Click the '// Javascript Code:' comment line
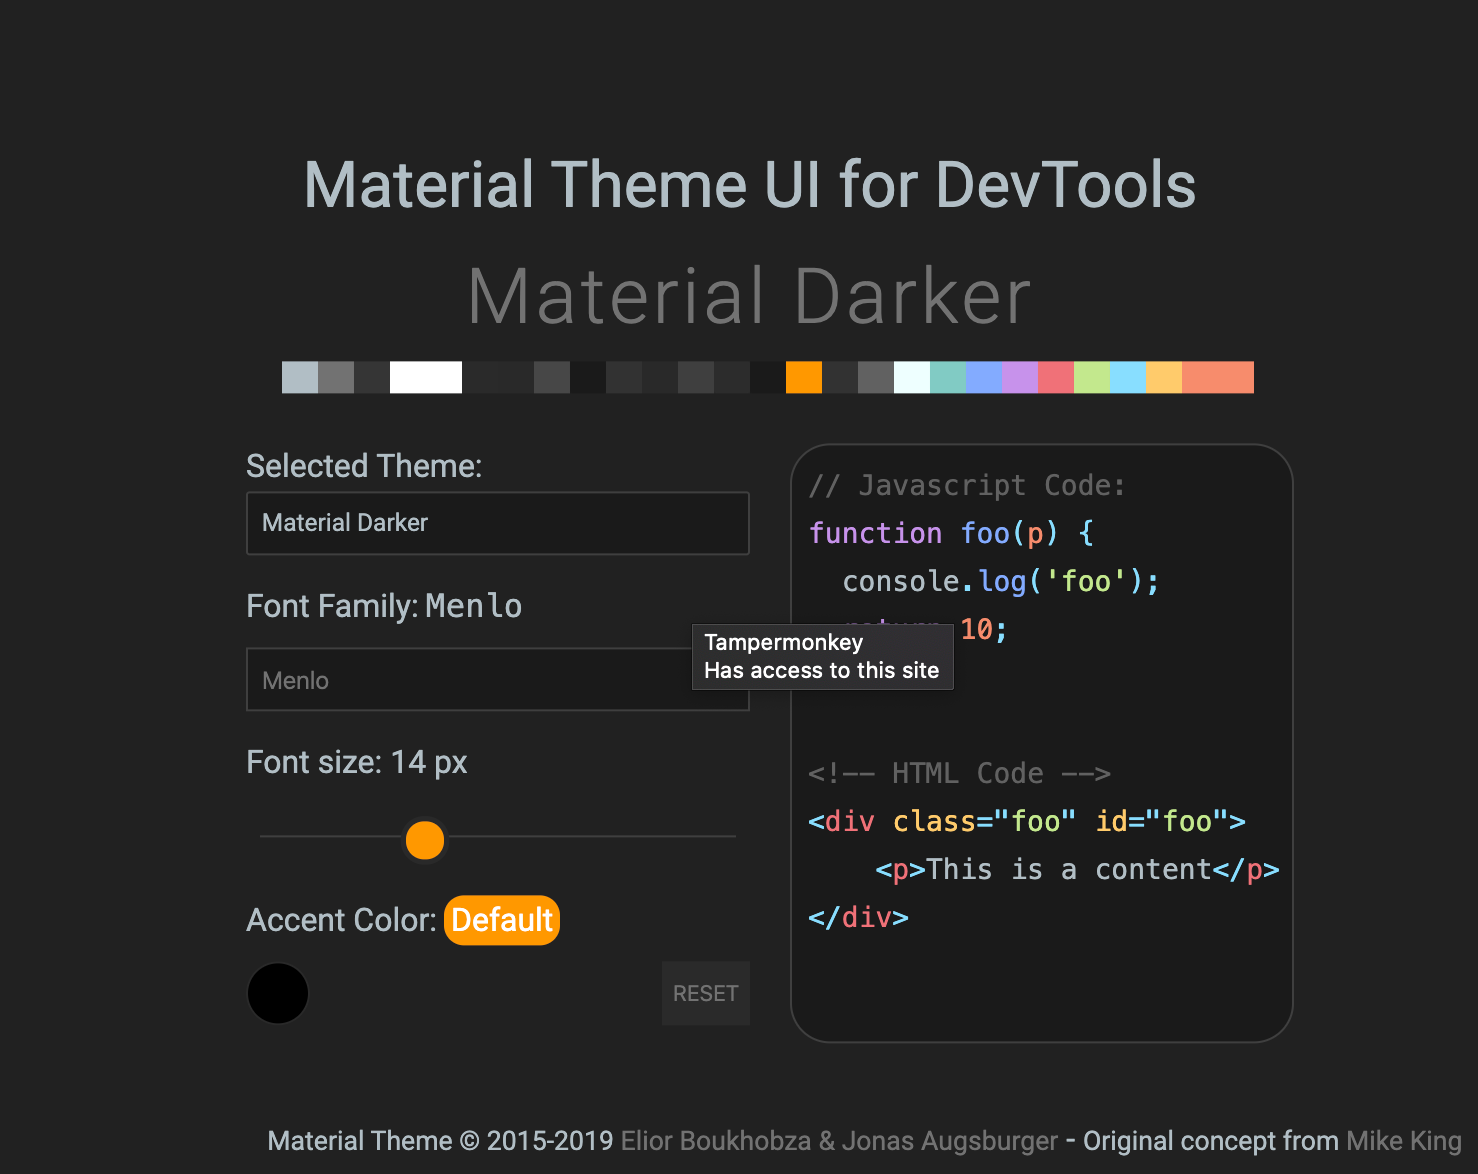 point(967,486)
